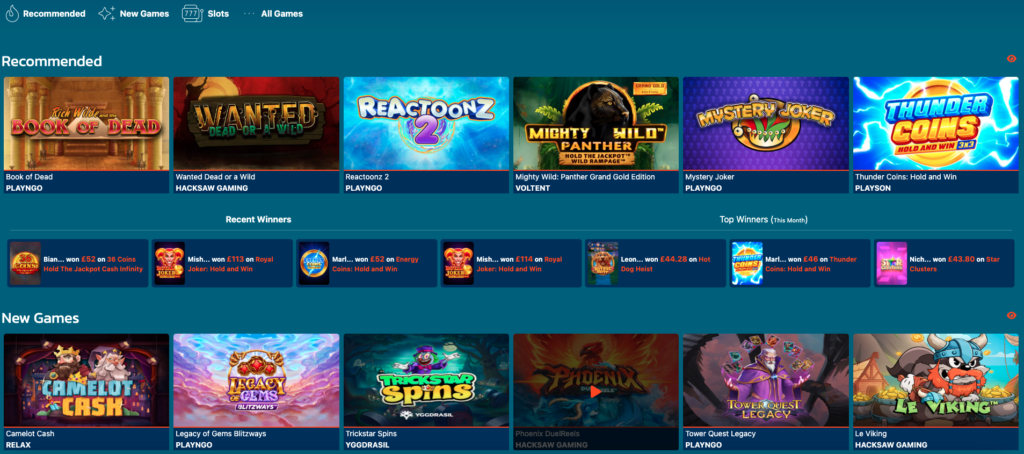Click the 'Reactoonz 2' title text
Screen dimensions: 1024x454
pyautogui.click(x=366, y=176)
